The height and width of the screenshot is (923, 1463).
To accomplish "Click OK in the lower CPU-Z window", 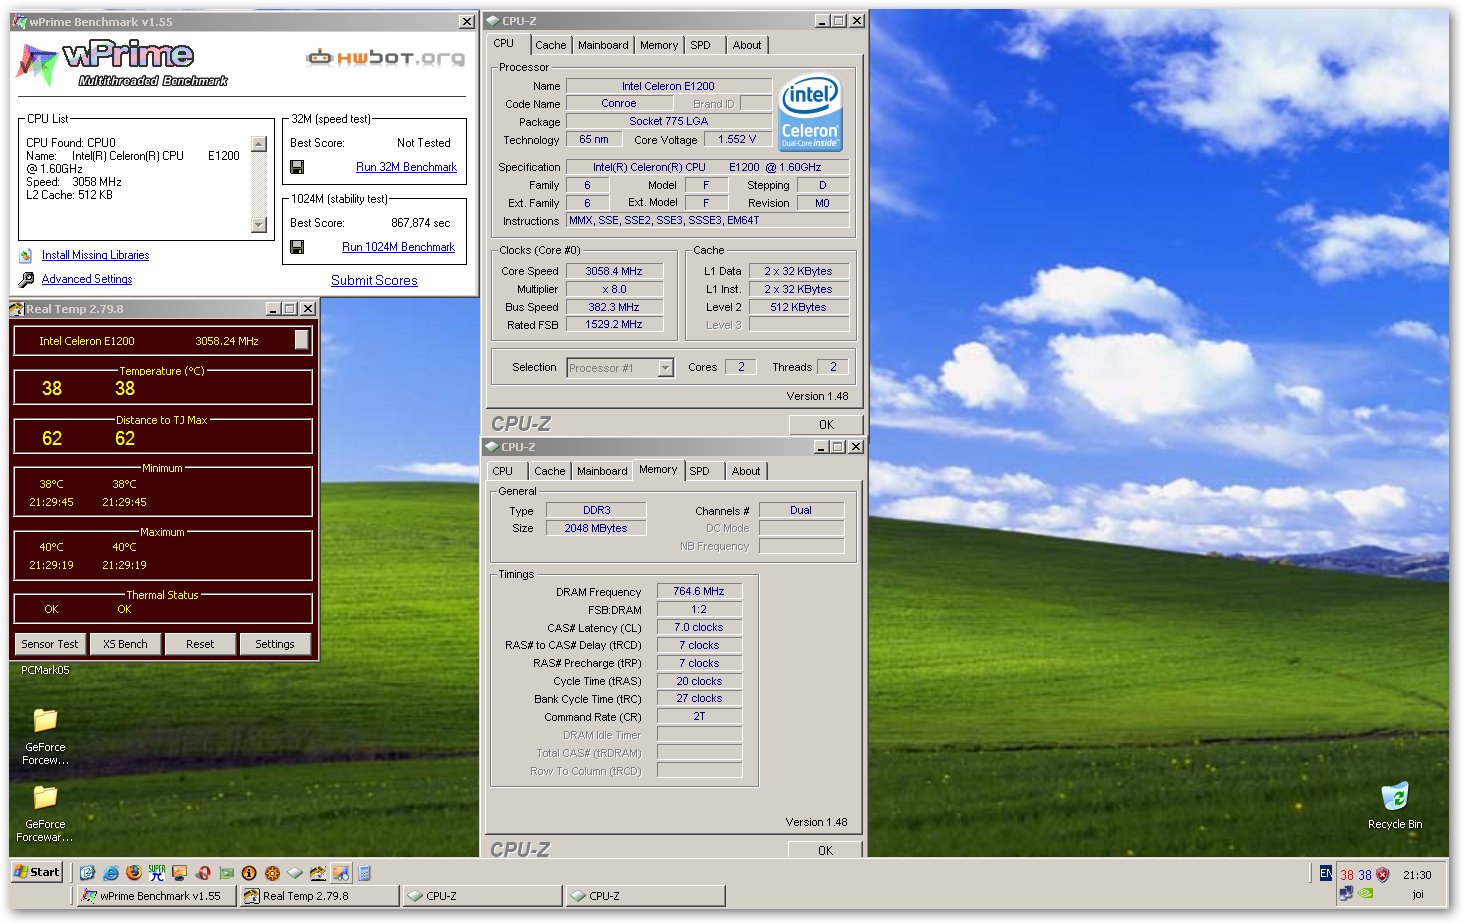I will tap(825, 850).
